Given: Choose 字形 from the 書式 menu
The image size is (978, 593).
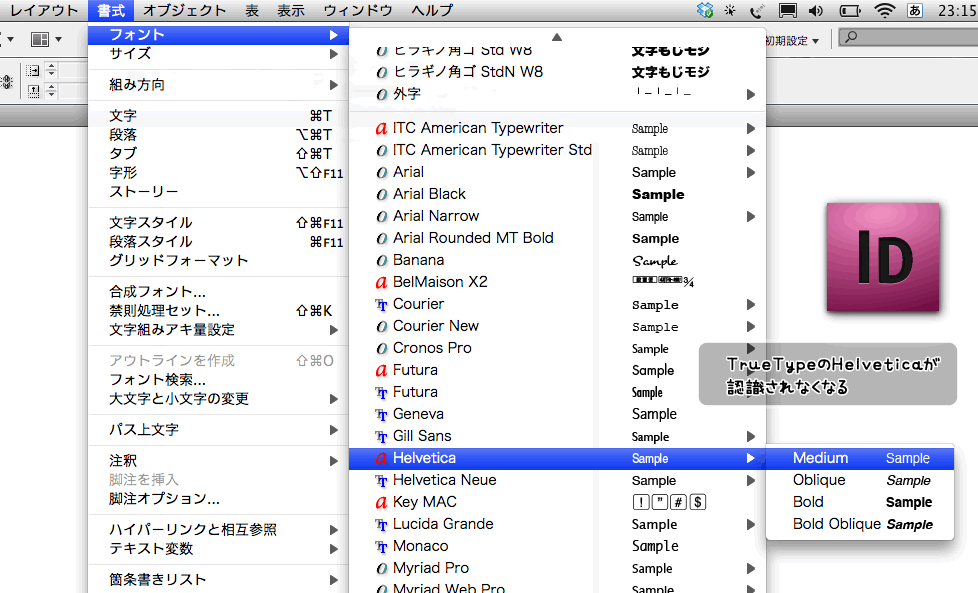Looking at the screenshot, I should click(218, 173).
